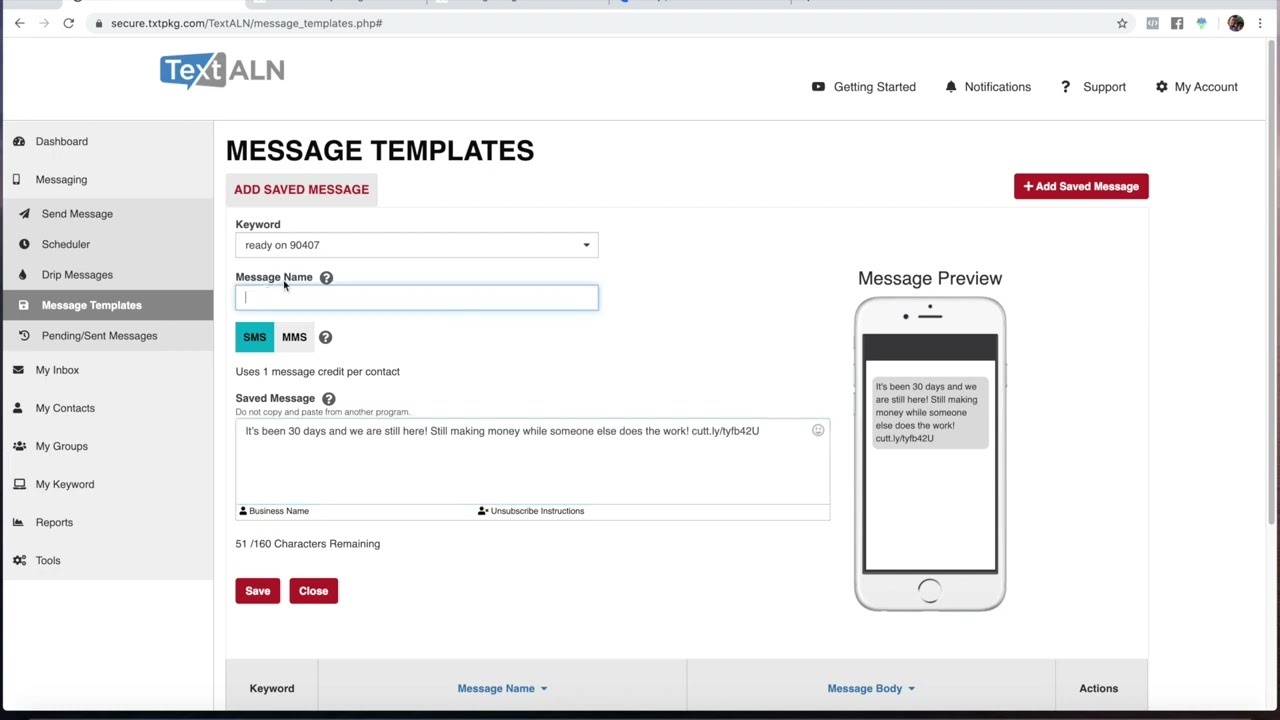Image resolution: width=1280 pixels, height=720 pixels.
Task: Click the Dashboard palette icon in sidebar
Action: pyautogui.click(x=19, y=142)
